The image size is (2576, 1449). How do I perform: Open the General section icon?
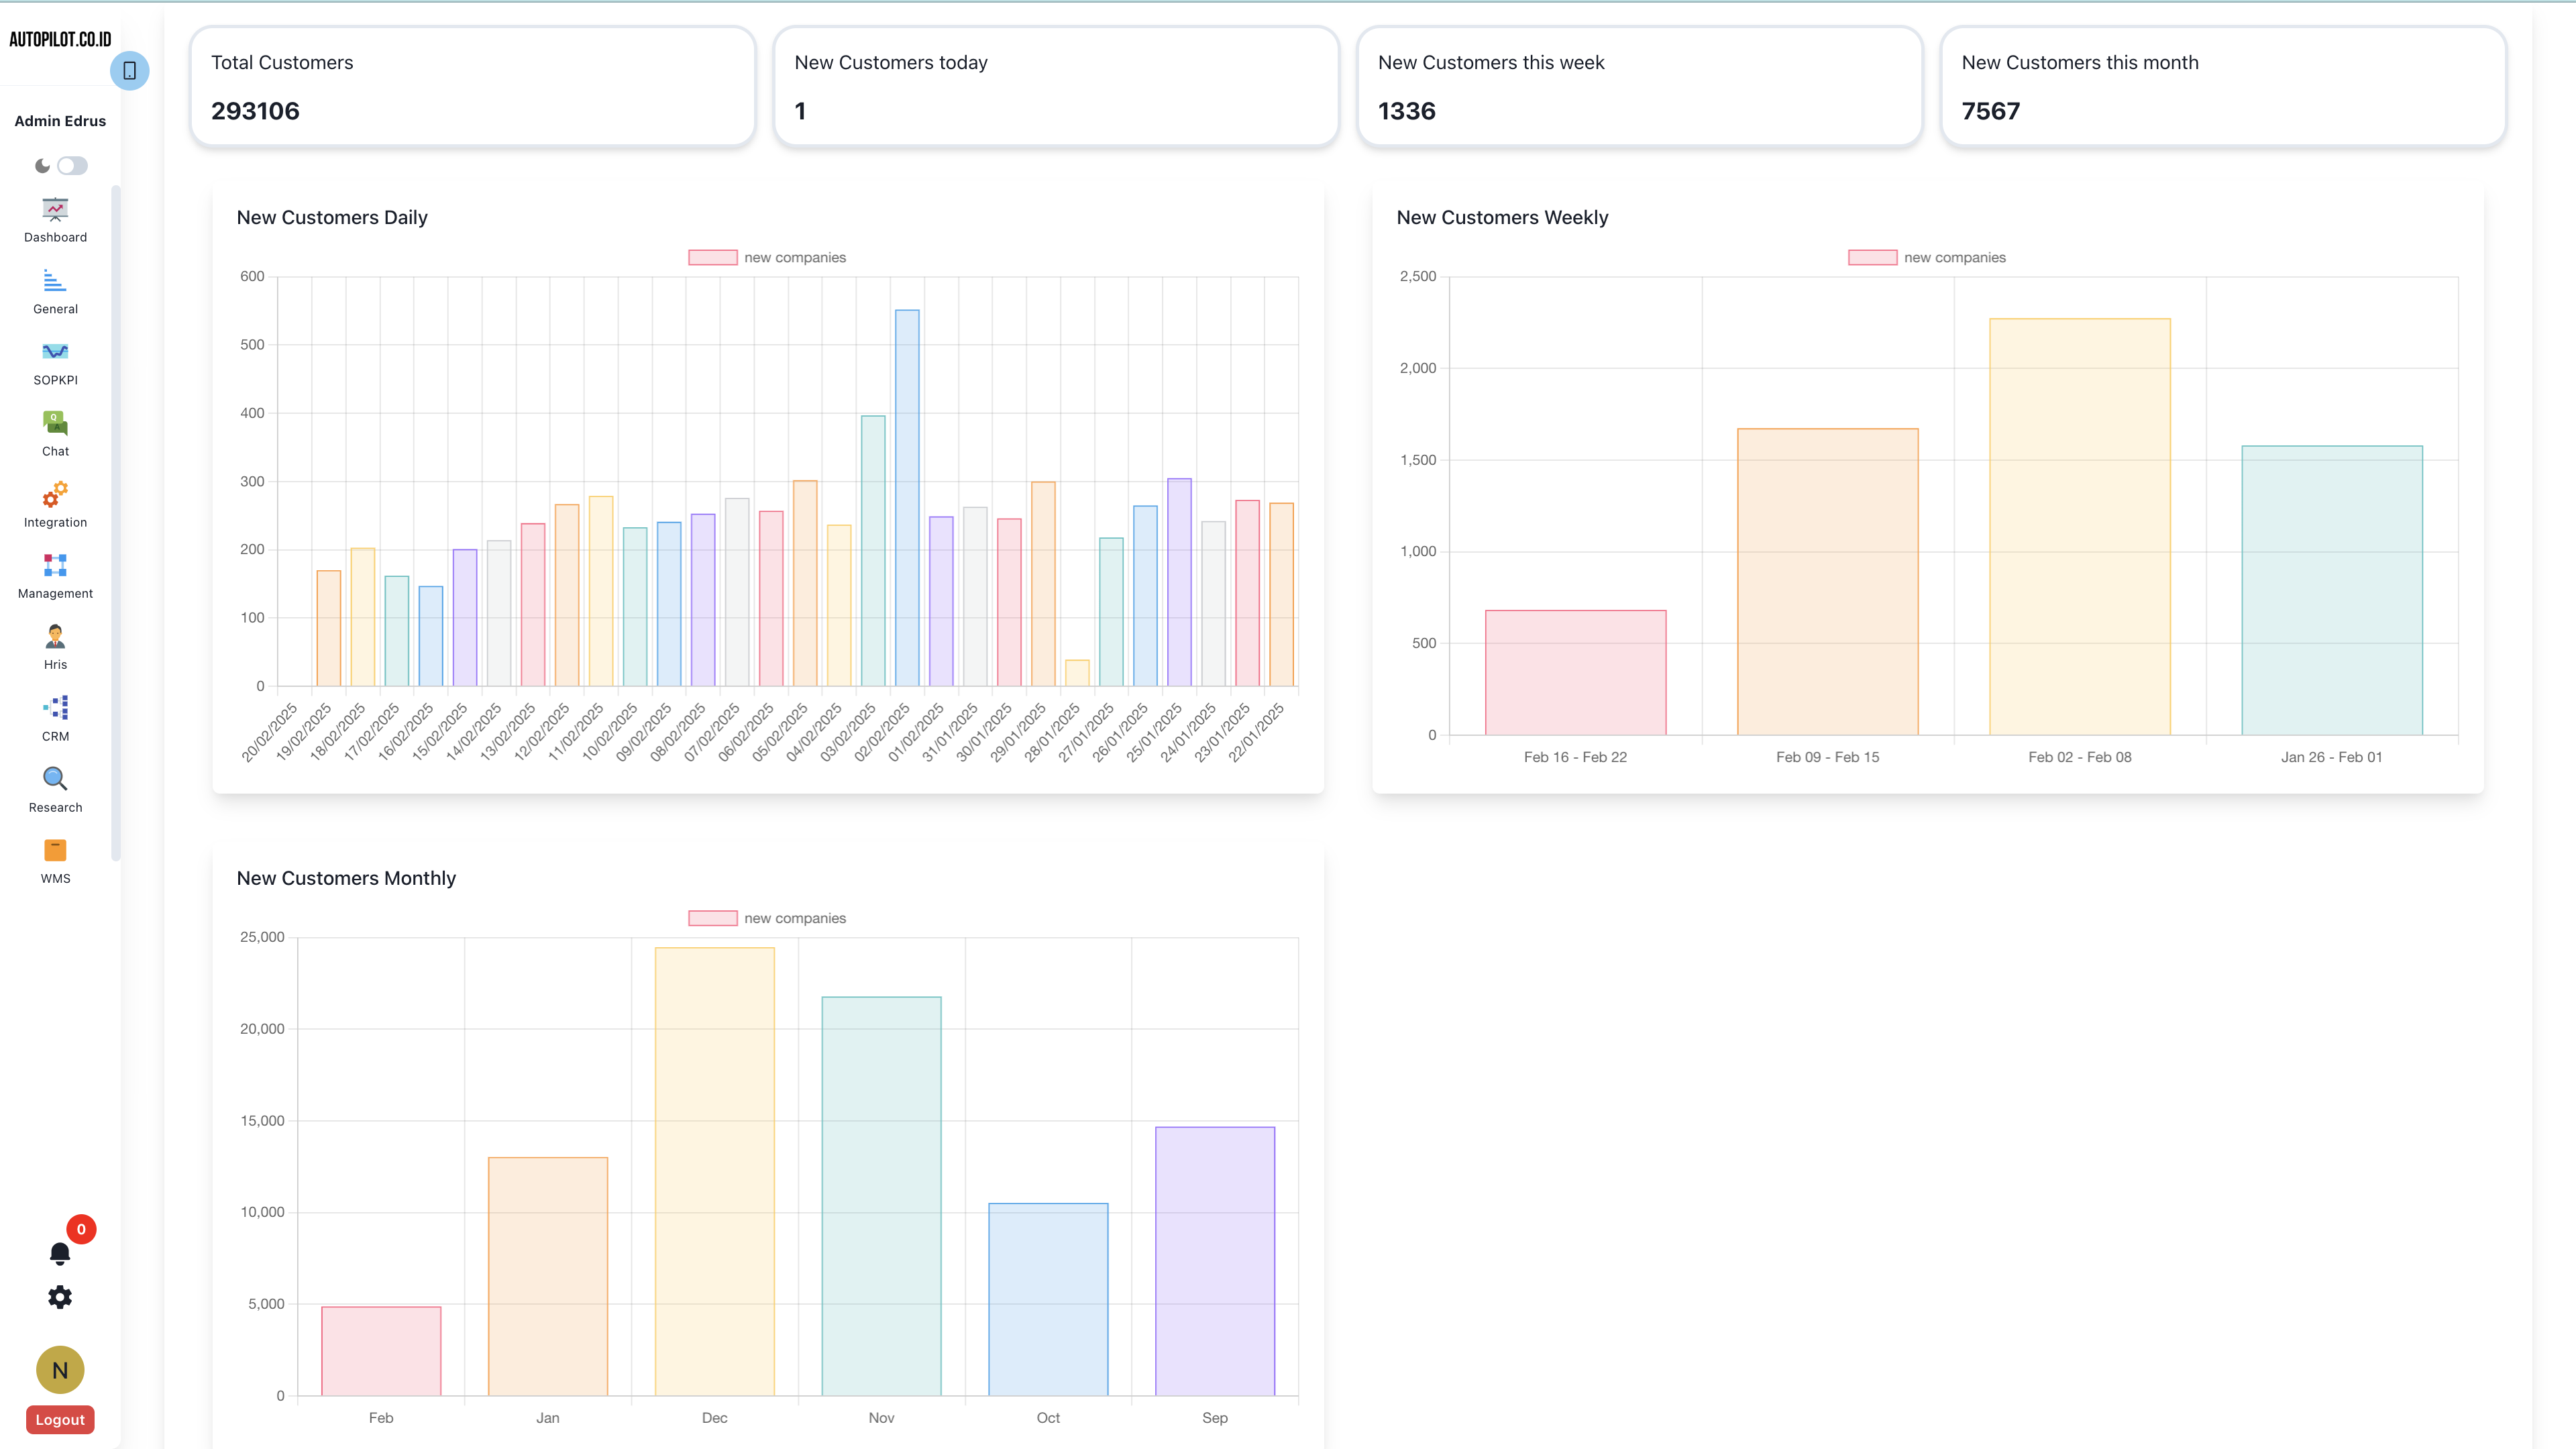(x=55, y=281)
